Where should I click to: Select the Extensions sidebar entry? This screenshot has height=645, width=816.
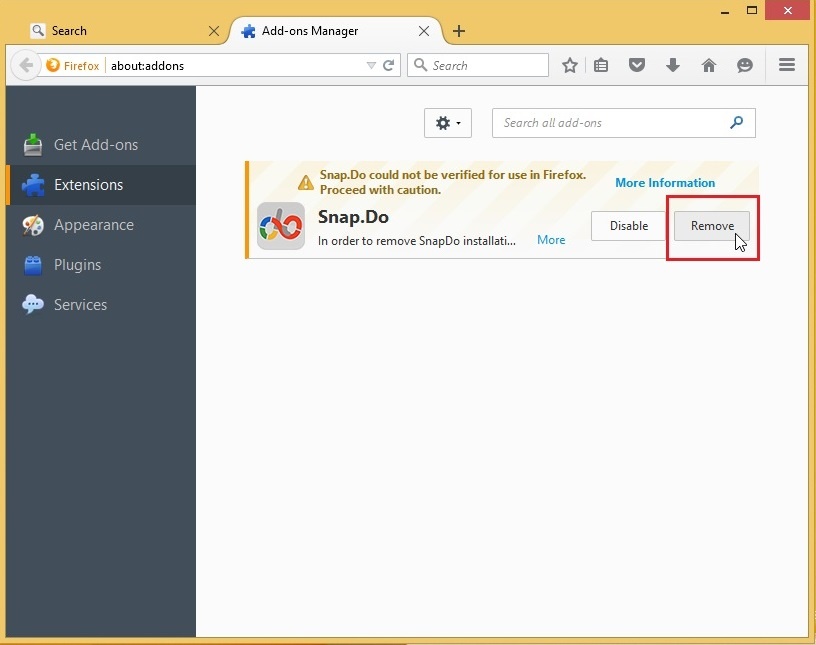click(88, 184)
